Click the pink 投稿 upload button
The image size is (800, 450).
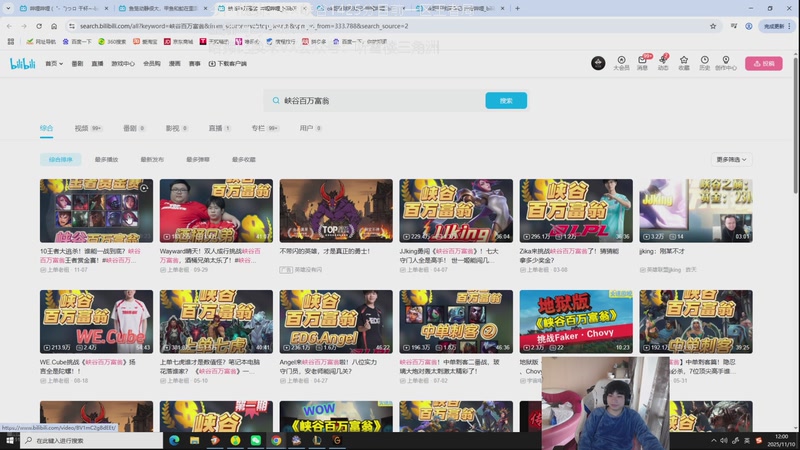click(x=764, y=63)
